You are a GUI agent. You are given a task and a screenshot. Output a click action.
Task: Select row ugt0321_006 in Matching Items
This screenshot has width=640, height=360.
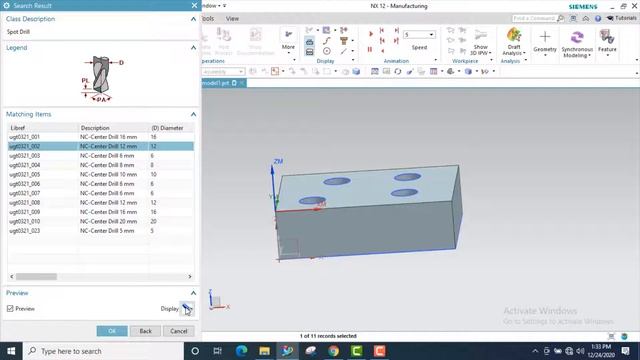pos(101,184)
